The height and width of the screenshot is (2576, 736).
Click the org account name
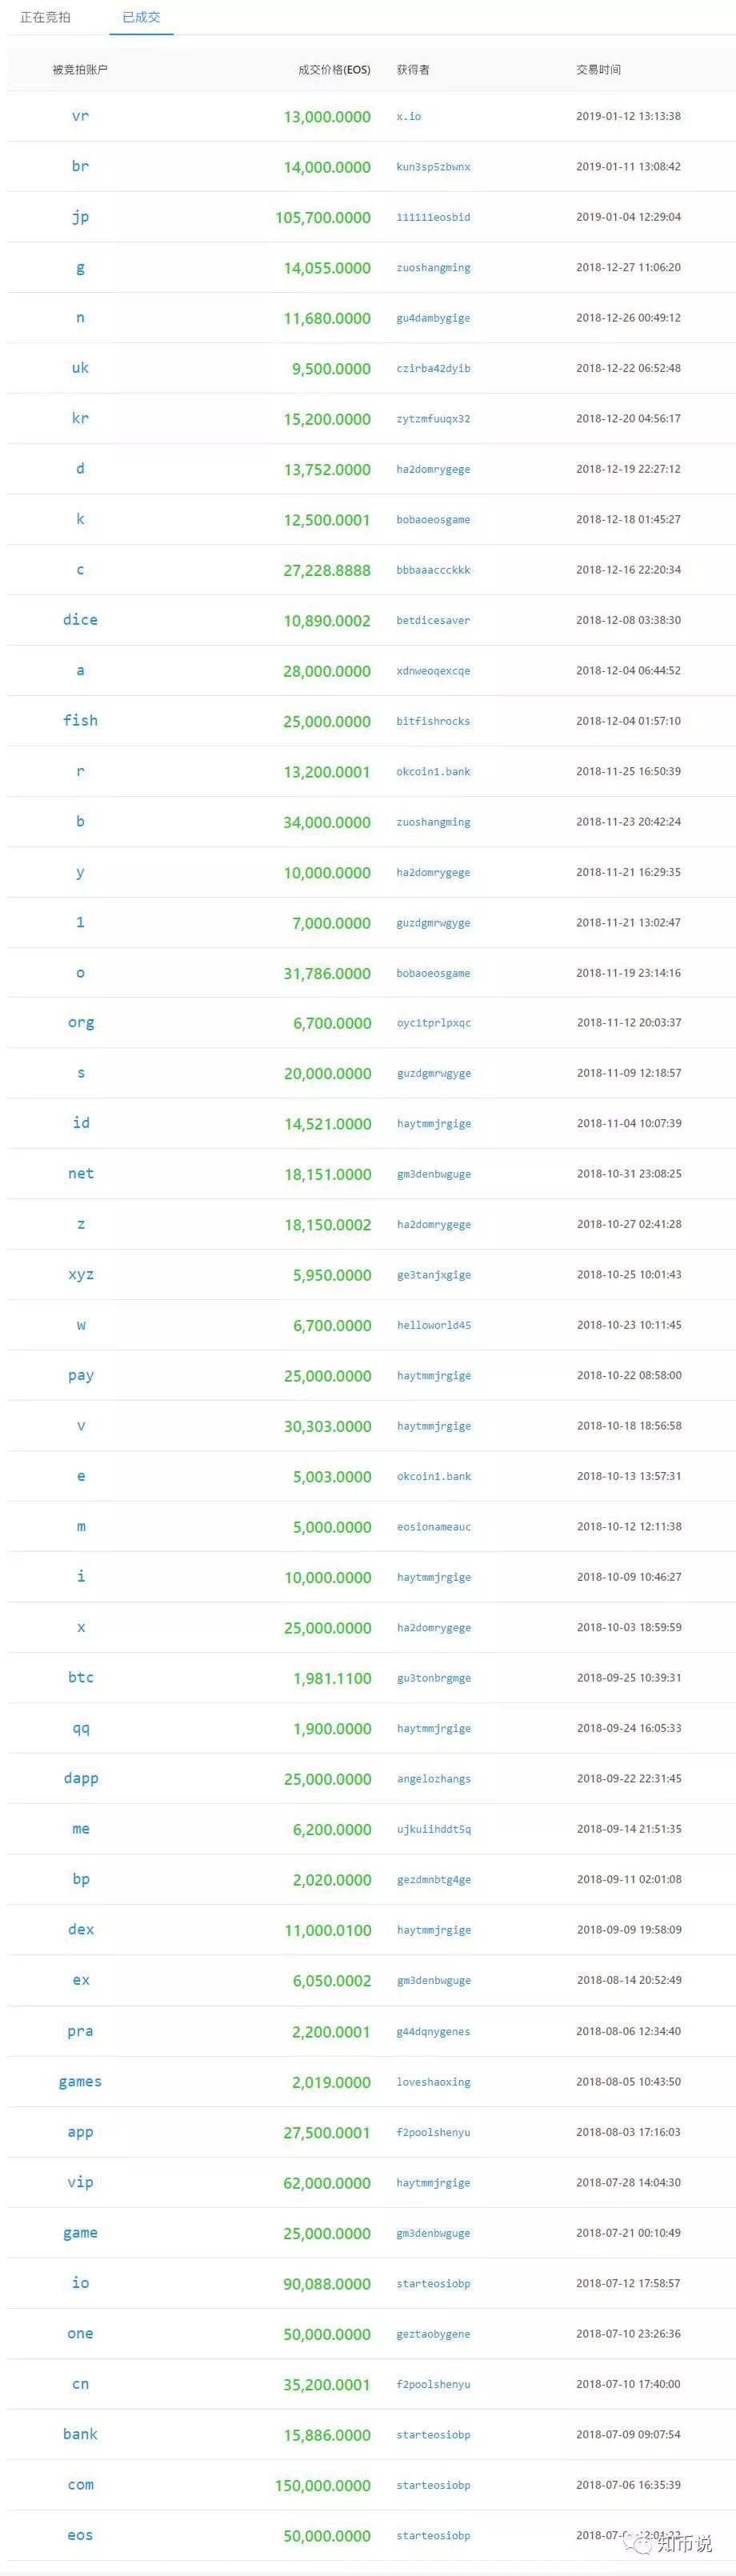click(81, 1023)
